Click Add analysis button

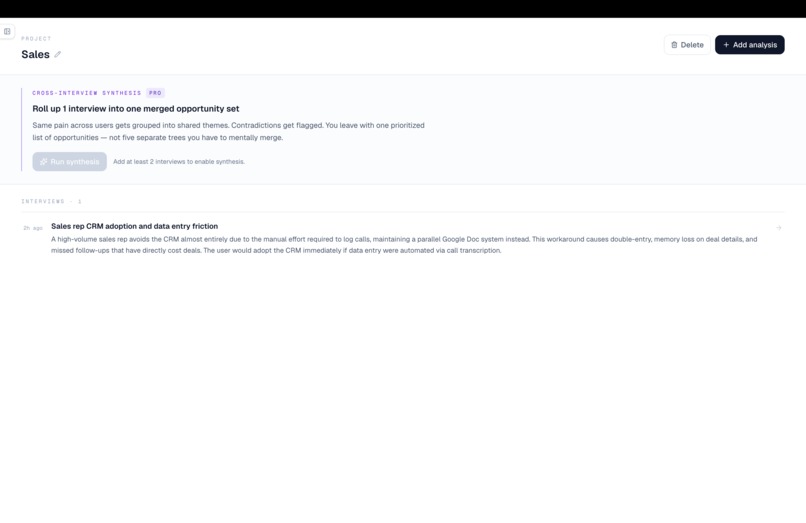[x=749, y=45]
